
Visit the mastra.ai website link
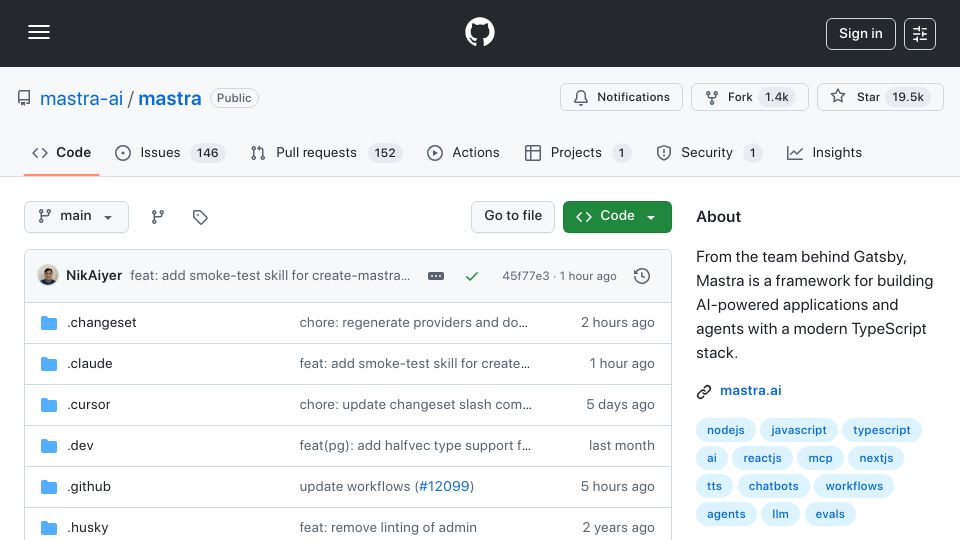click(751, 391)
